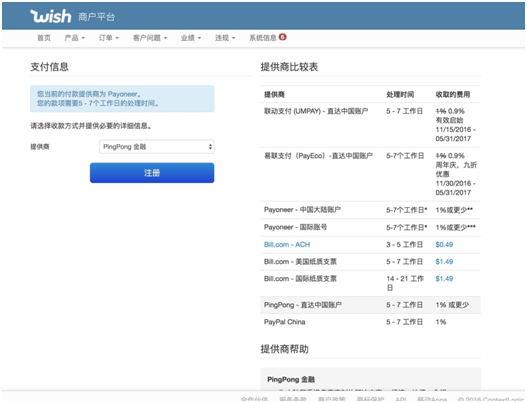Click the blue 注册 button

click(152, 173)
